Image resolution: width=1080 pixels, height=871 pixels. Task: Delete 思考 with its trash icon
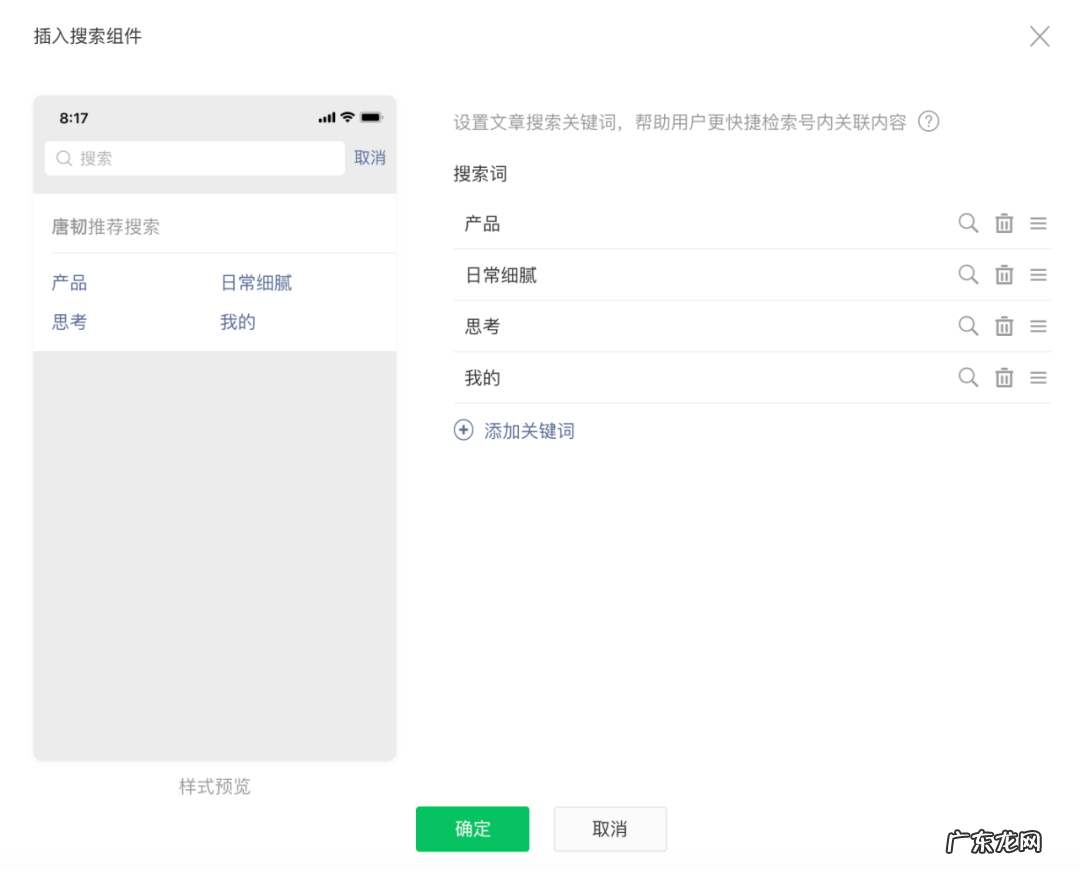[1004, 326]
